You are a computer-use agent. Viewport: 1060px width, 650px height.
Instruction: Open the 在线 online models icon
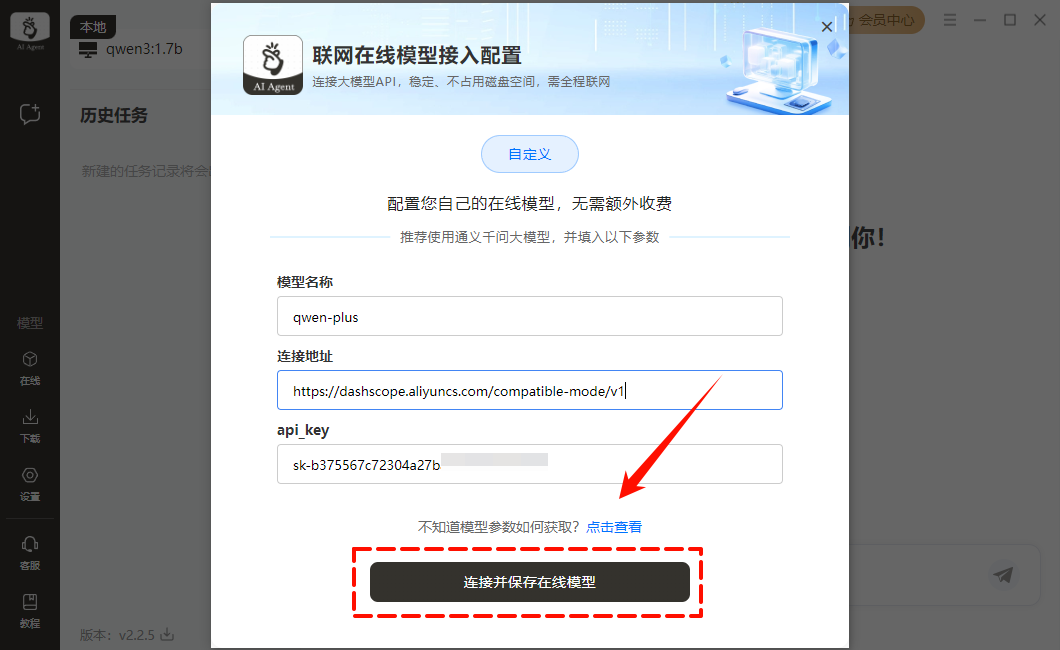(30, 368)
